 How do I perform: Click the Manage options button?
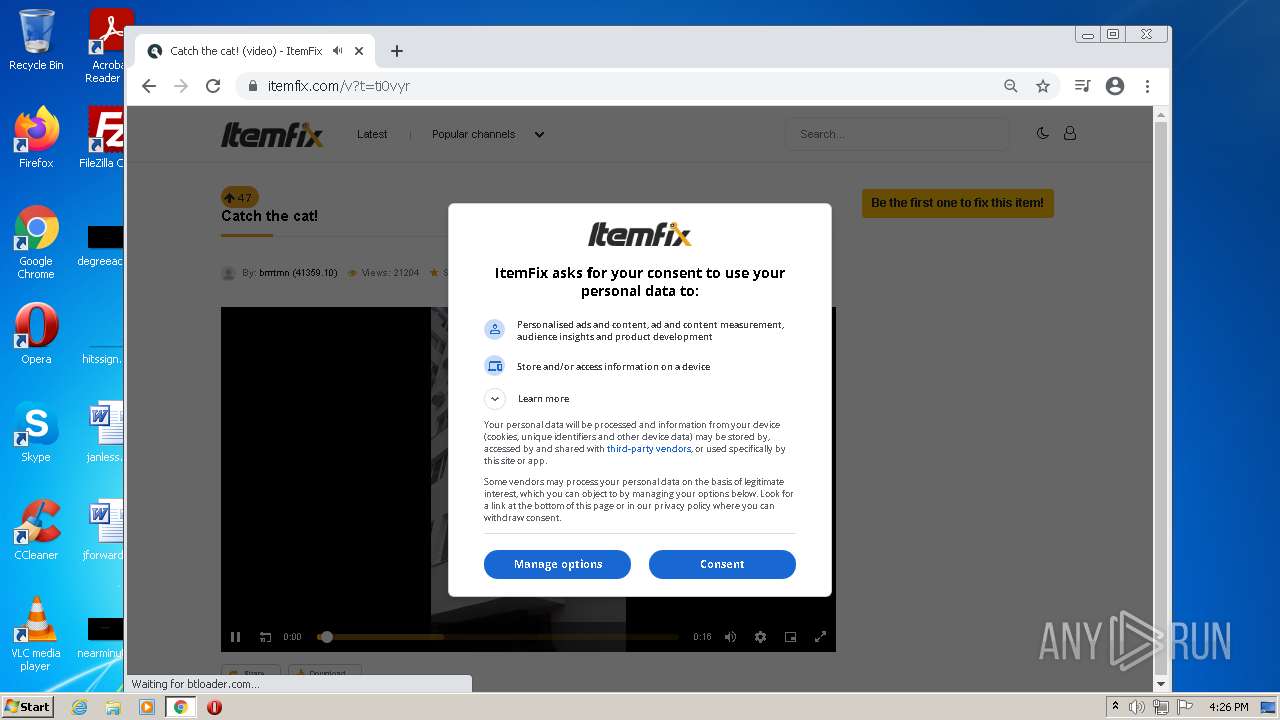pos(557,564)
